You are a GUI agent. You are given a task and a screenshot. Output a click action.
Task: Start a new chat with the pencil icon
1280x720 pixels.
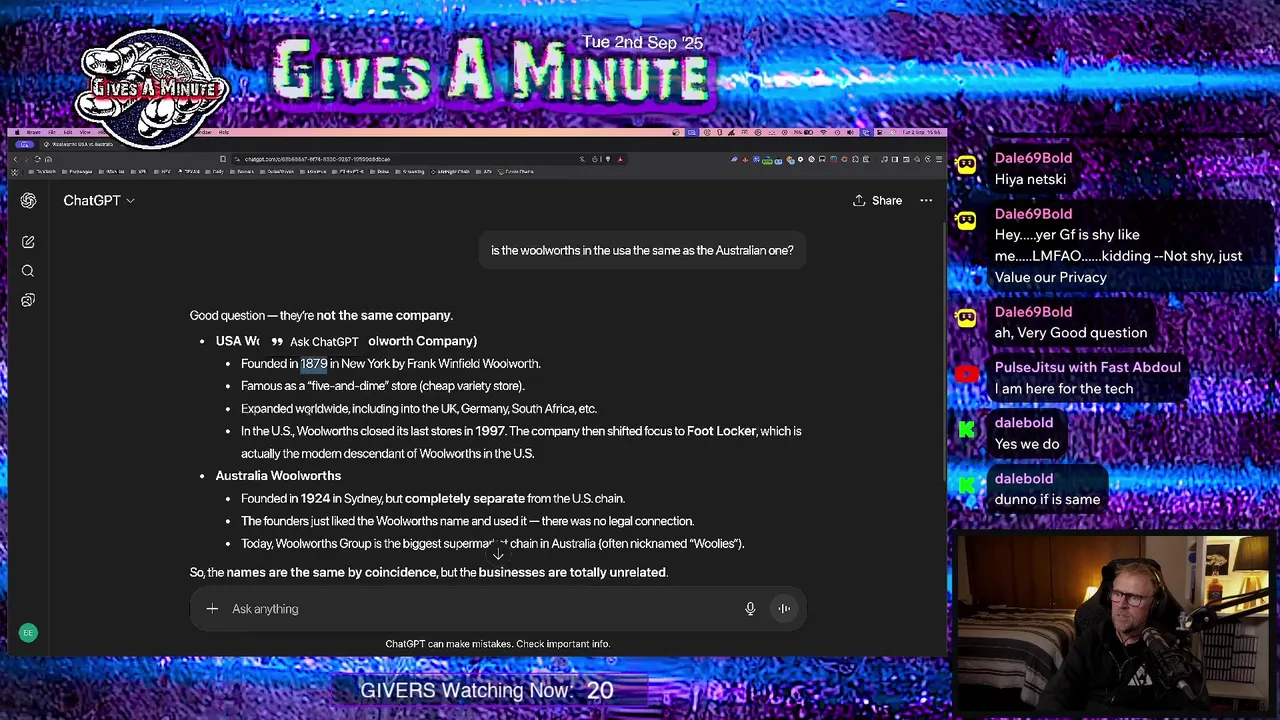coord(28,242)
